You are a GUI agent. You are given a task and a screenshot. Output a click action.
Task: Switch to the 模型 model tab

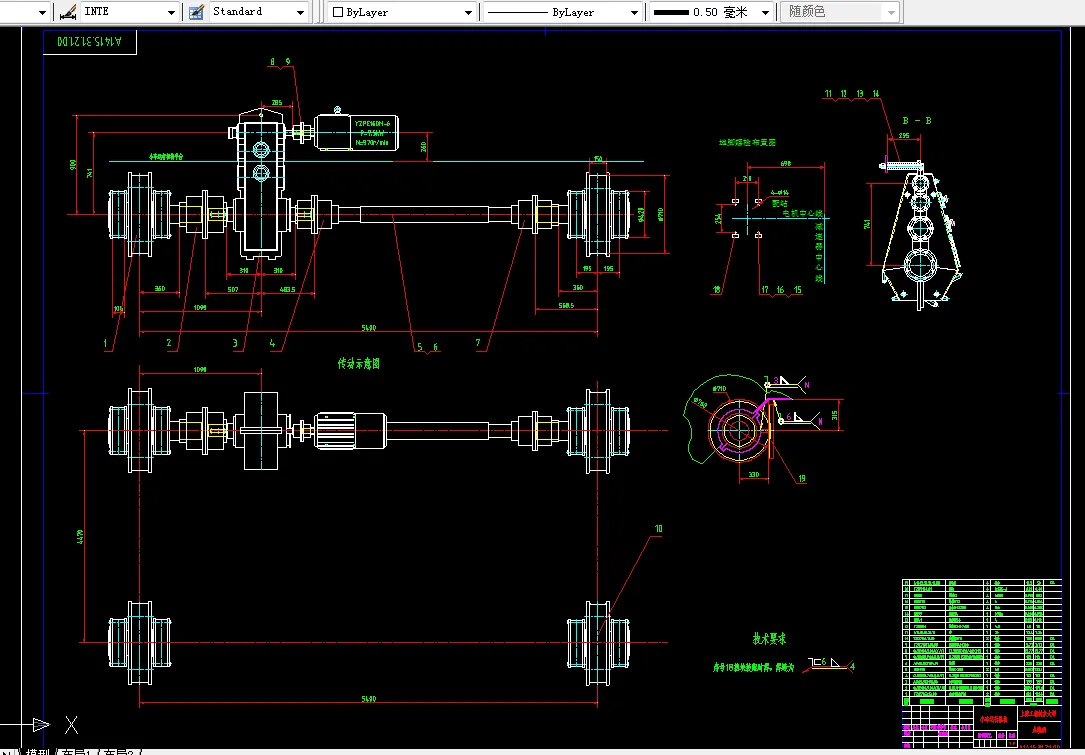(38, 752)
